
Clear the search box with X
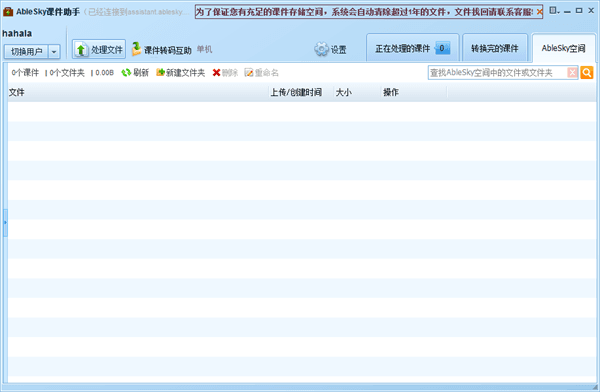(572, 72)
